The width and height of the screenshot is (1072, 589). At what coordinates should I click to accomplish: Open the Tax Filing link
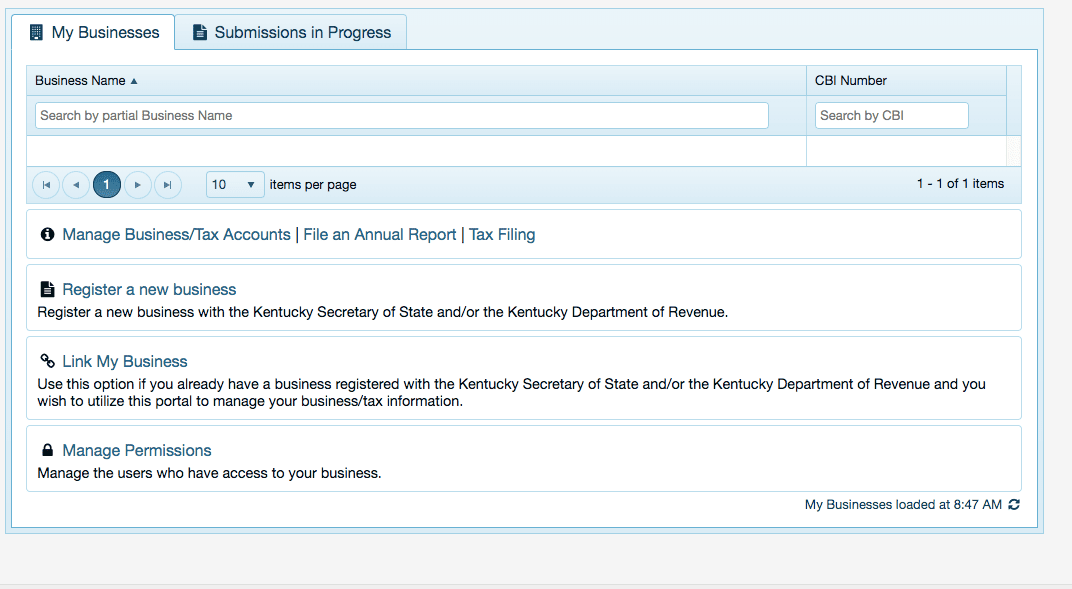coord(502,233)
